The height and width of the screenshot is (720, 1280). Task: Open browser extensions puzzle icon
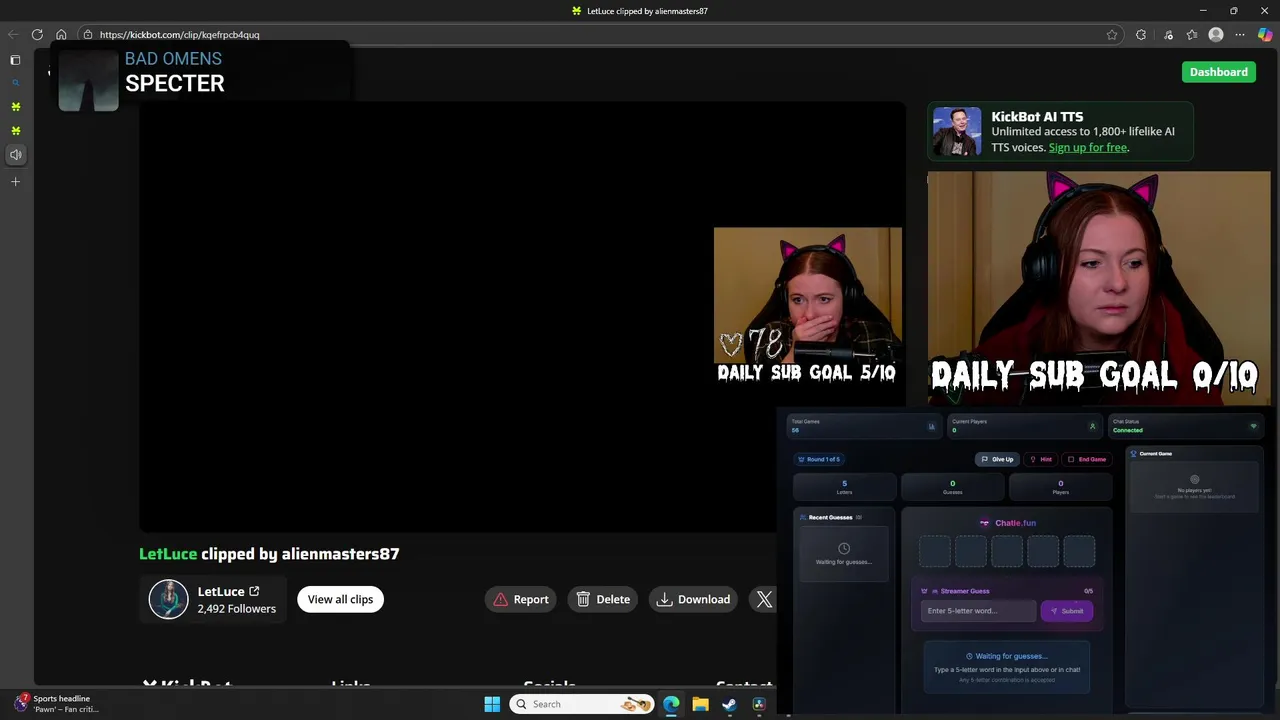1141,35
